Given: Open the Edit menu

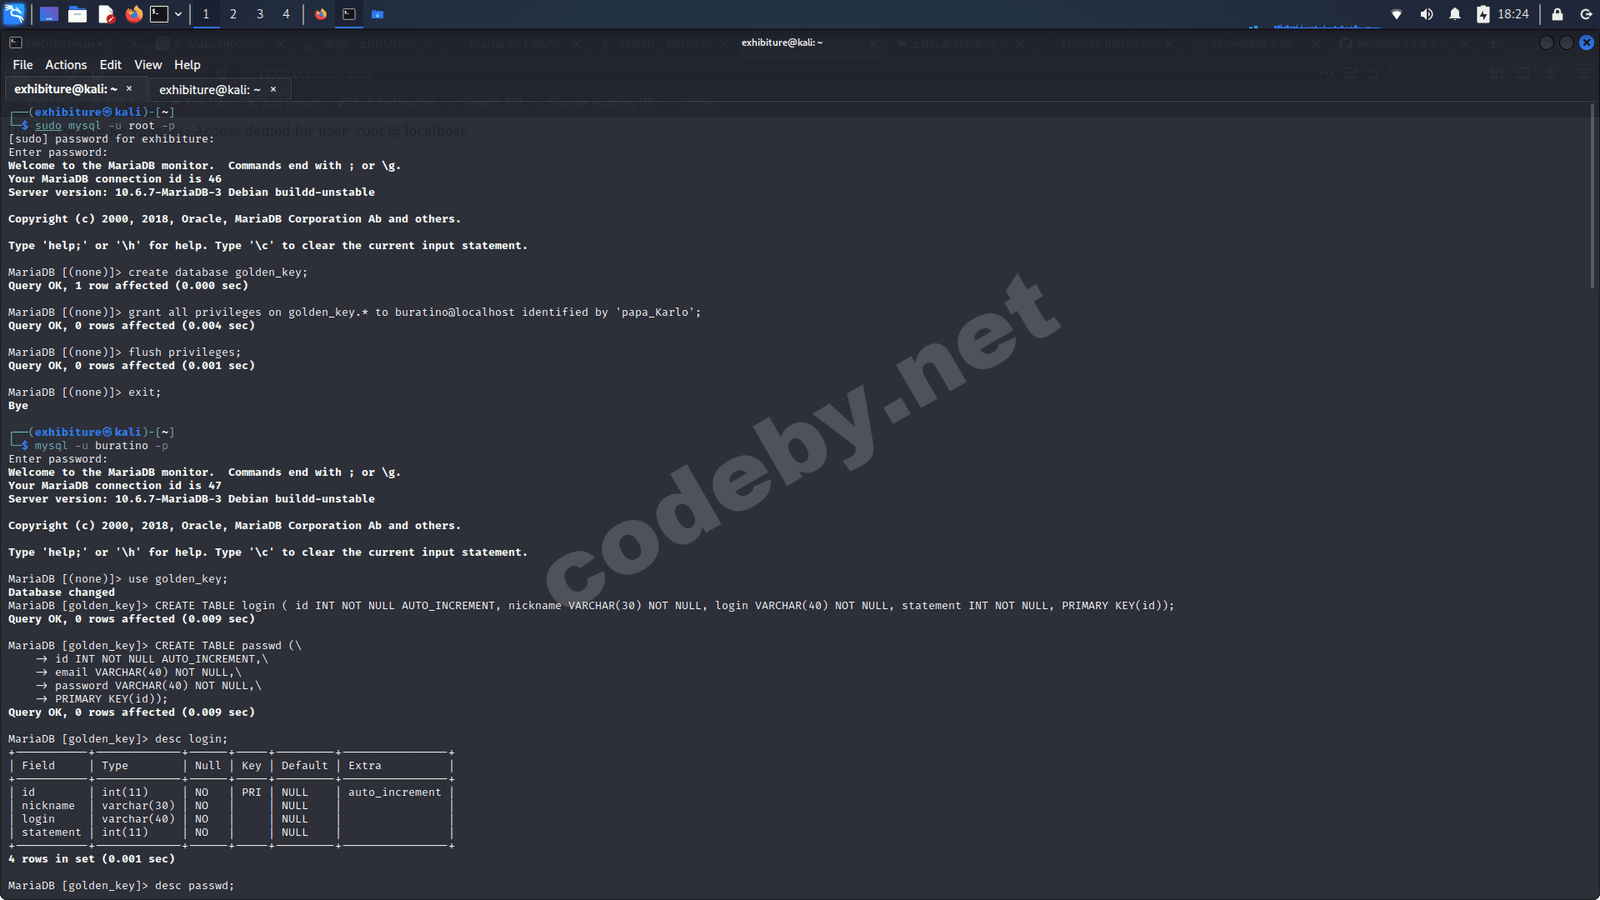Looking at the screenshot, I should (111, 65).
